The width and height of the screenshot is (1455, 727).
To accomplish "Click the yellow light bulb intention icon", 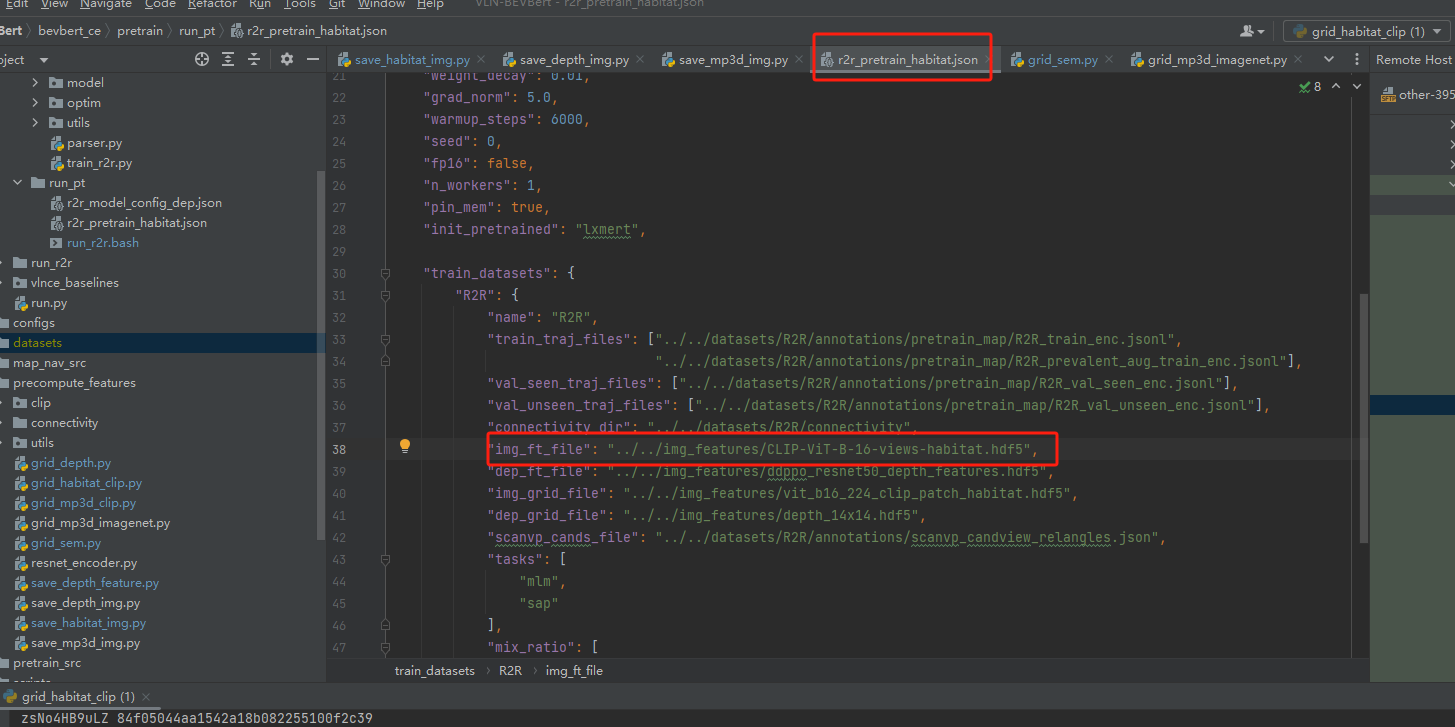I will coord(404,447).
